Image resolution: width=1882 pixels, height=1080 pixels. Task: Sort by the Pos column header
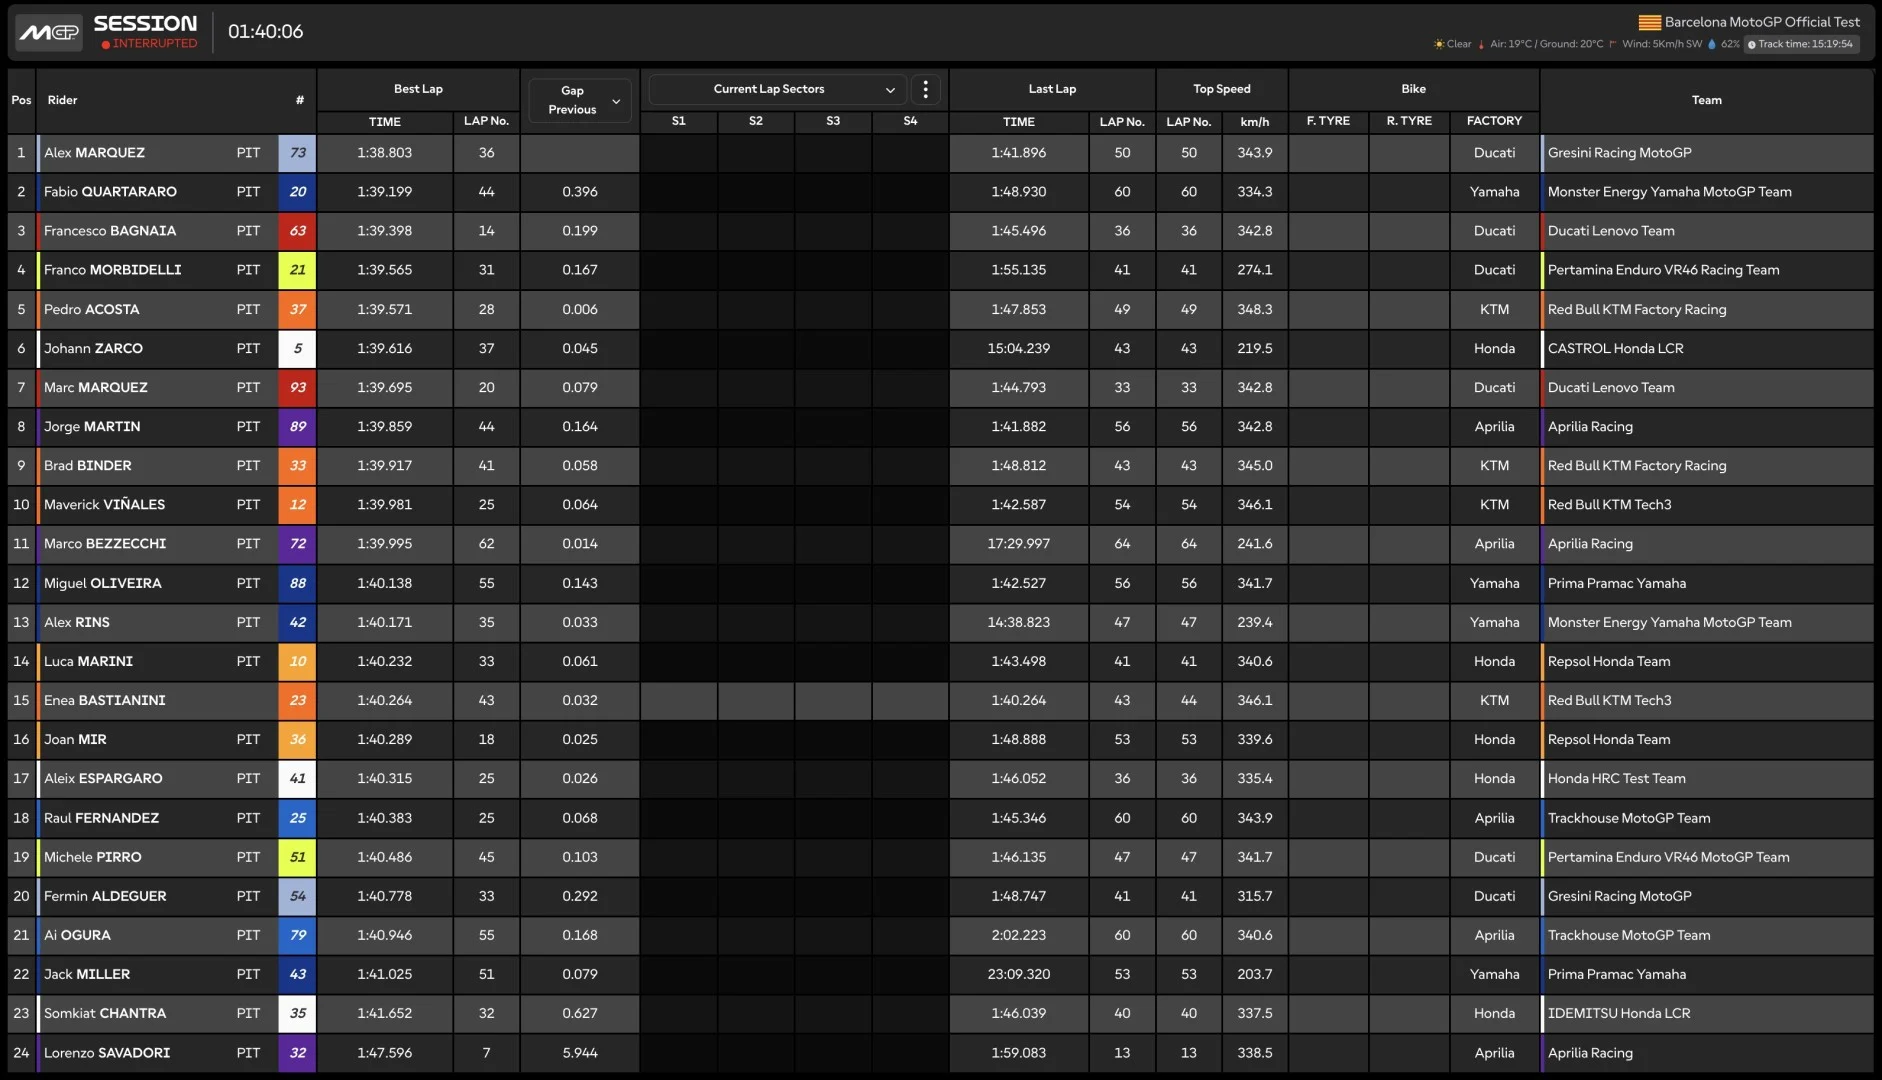click(x=21, y=100)
